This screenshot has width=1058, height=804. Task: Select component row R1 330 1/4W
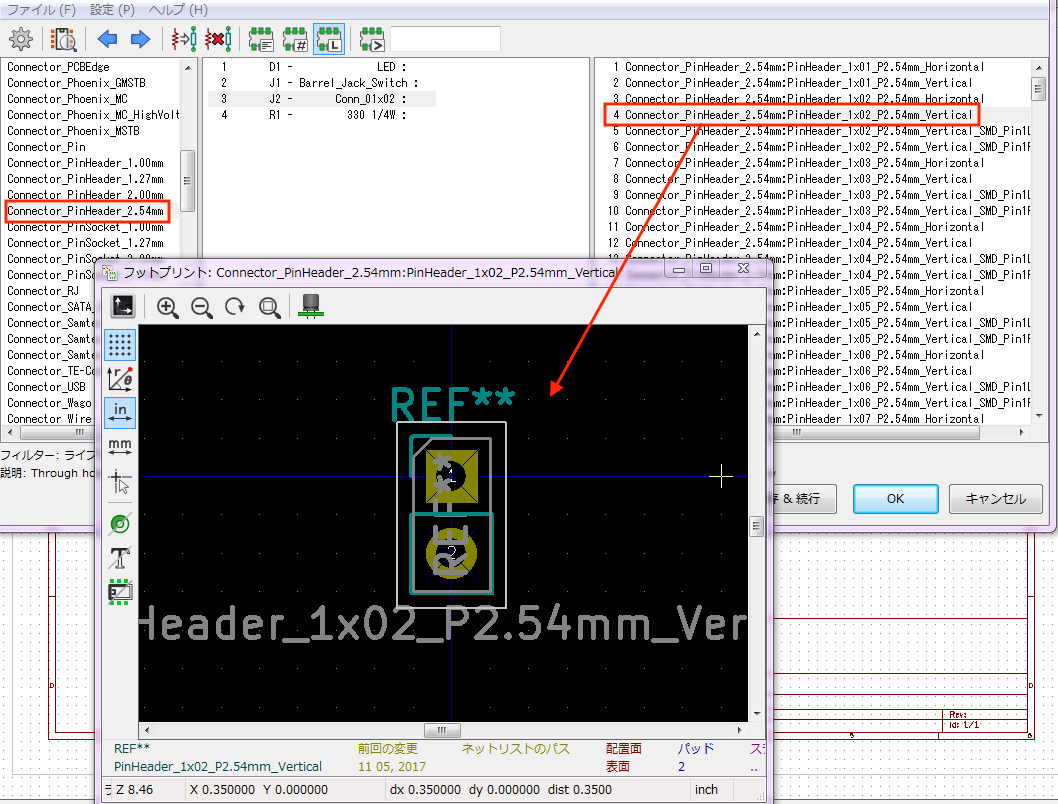pos(321,115)
